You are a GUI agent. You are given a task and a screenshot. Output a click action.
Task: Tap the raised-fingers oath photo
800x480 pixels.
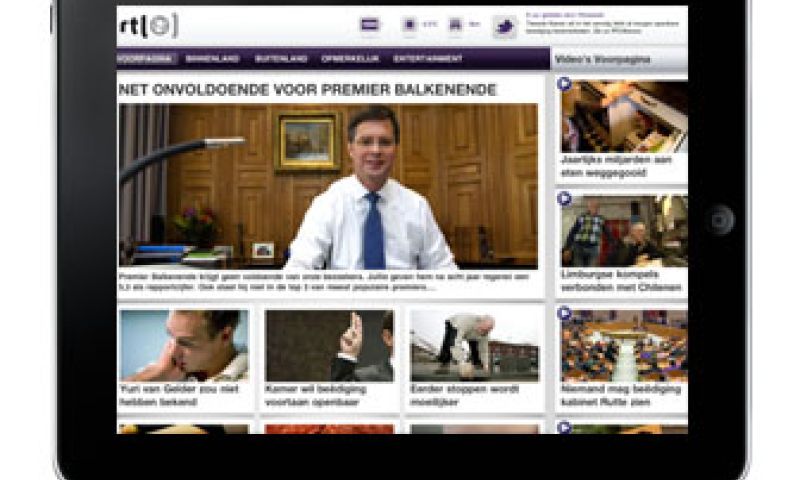pos(330,346)
